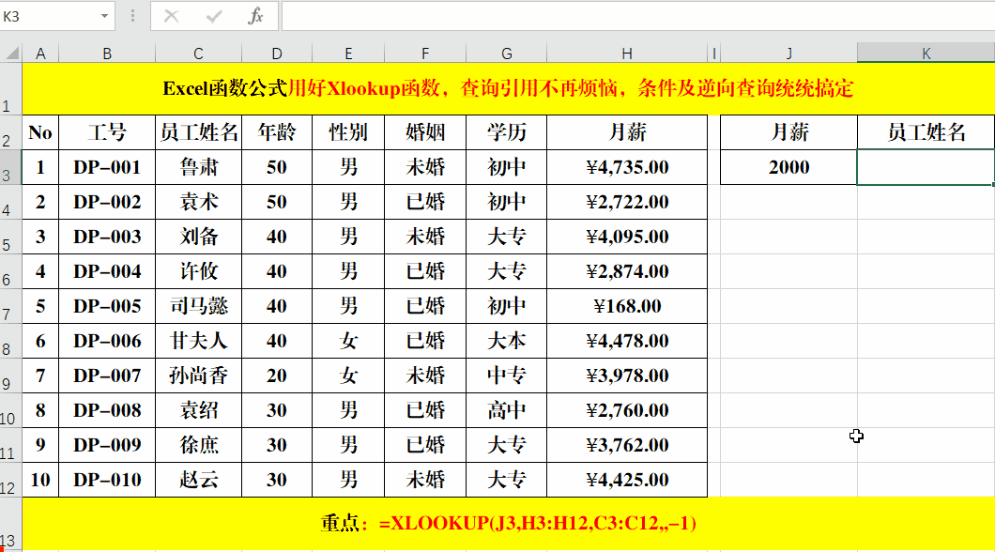Click the name cell 刘备
Screen dimensions: 995x552
tap(199, 237)
